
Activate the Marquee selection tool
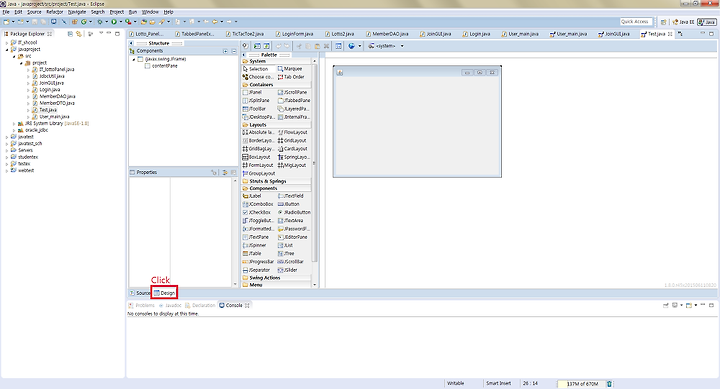(x=290, y=69)
